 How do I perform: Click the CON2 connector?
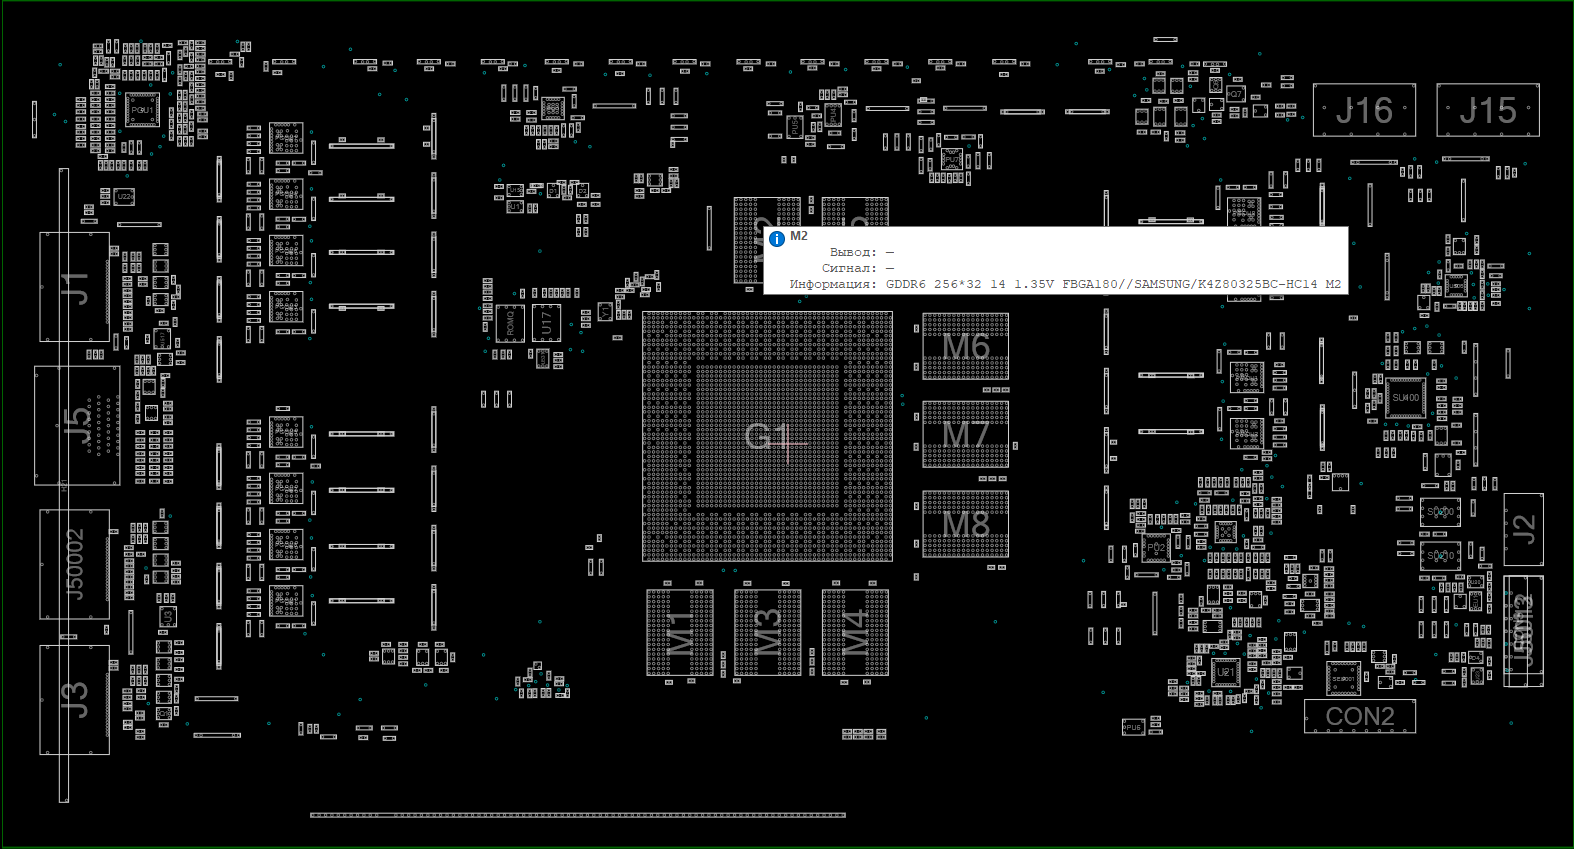1359,716
